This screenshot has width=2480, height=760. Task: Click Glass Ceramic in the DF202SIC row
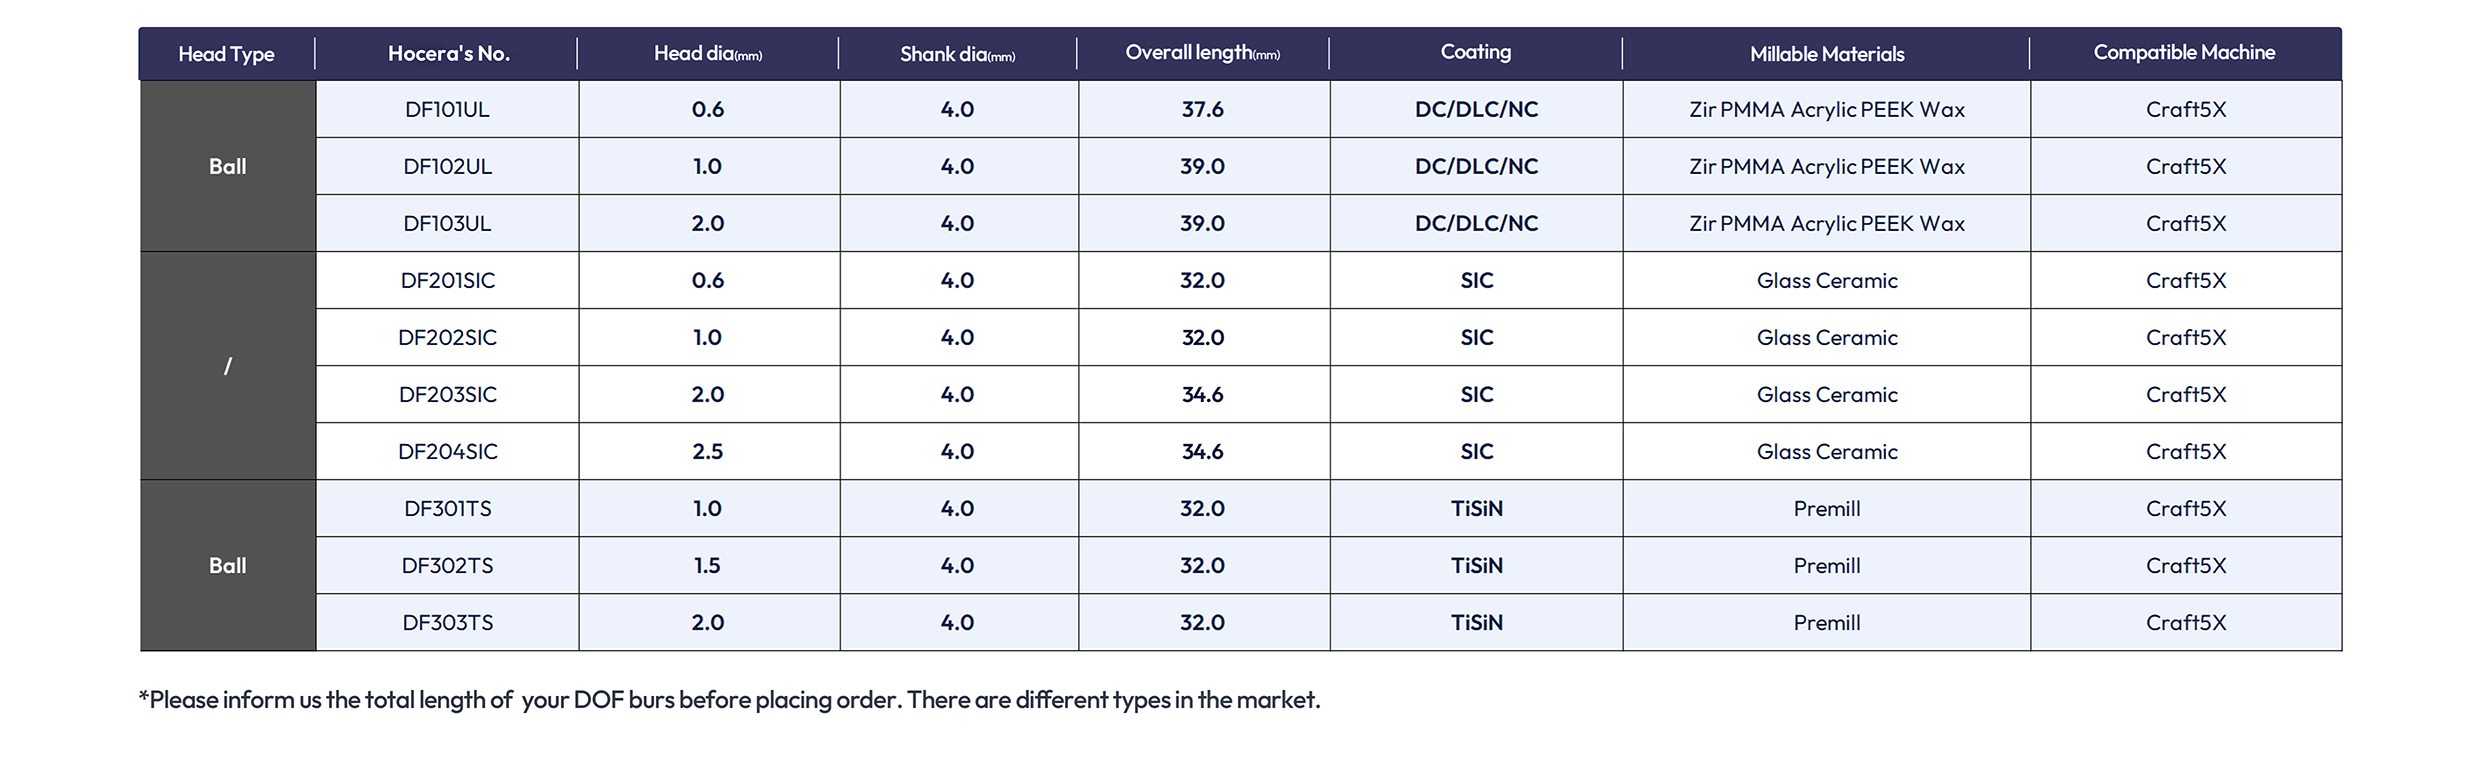[x=1827, y=337]
